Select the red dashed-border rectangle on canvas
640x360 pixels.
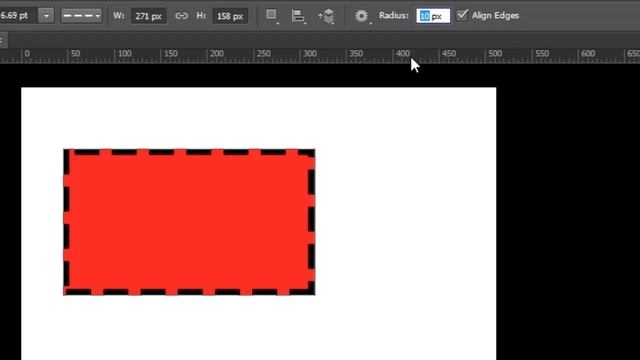(189, 222)
